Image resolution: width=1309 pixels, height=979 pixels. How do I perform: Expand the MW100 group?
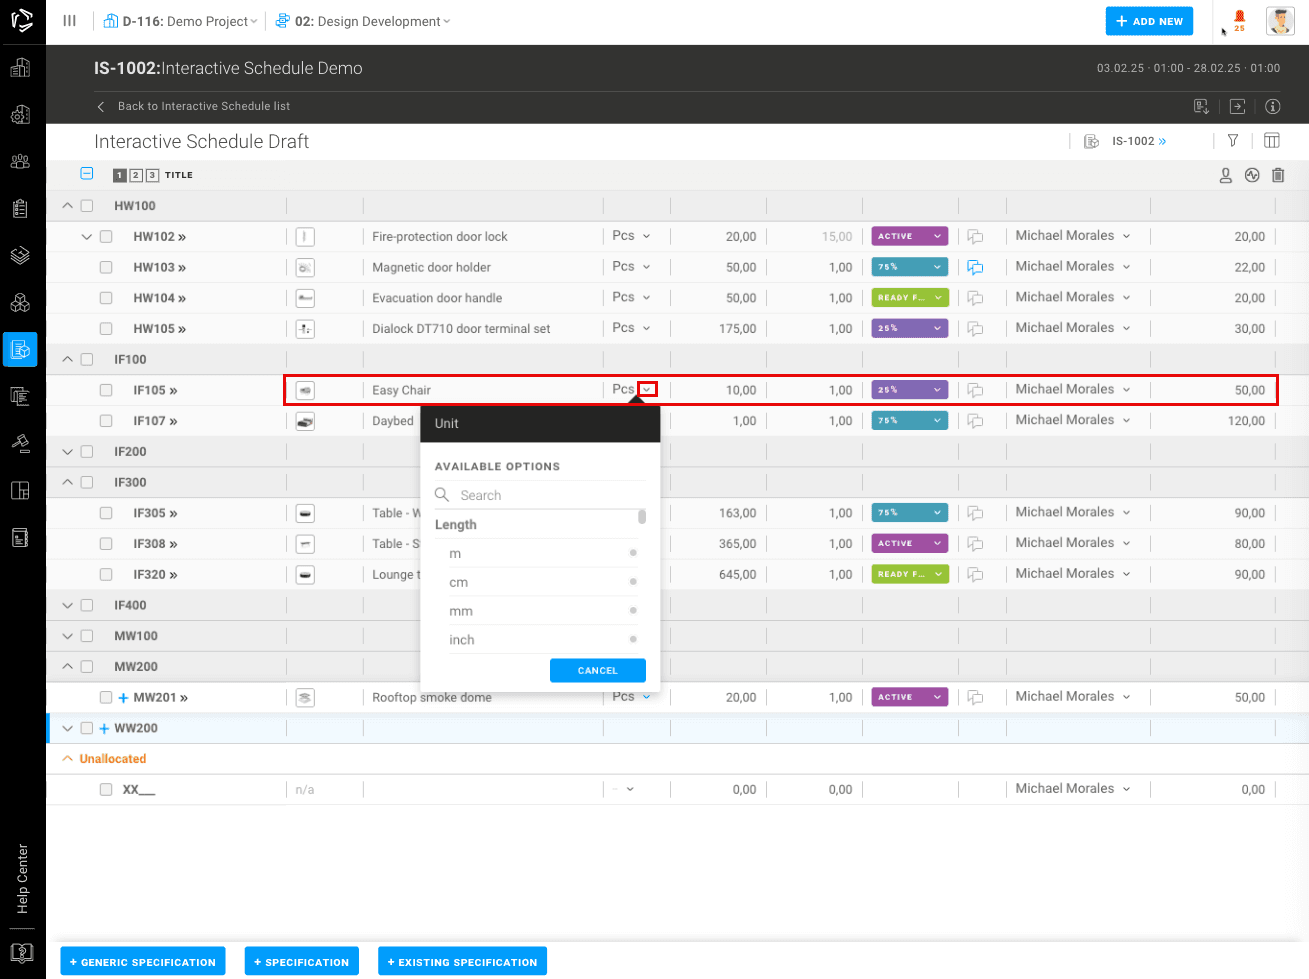68,636
